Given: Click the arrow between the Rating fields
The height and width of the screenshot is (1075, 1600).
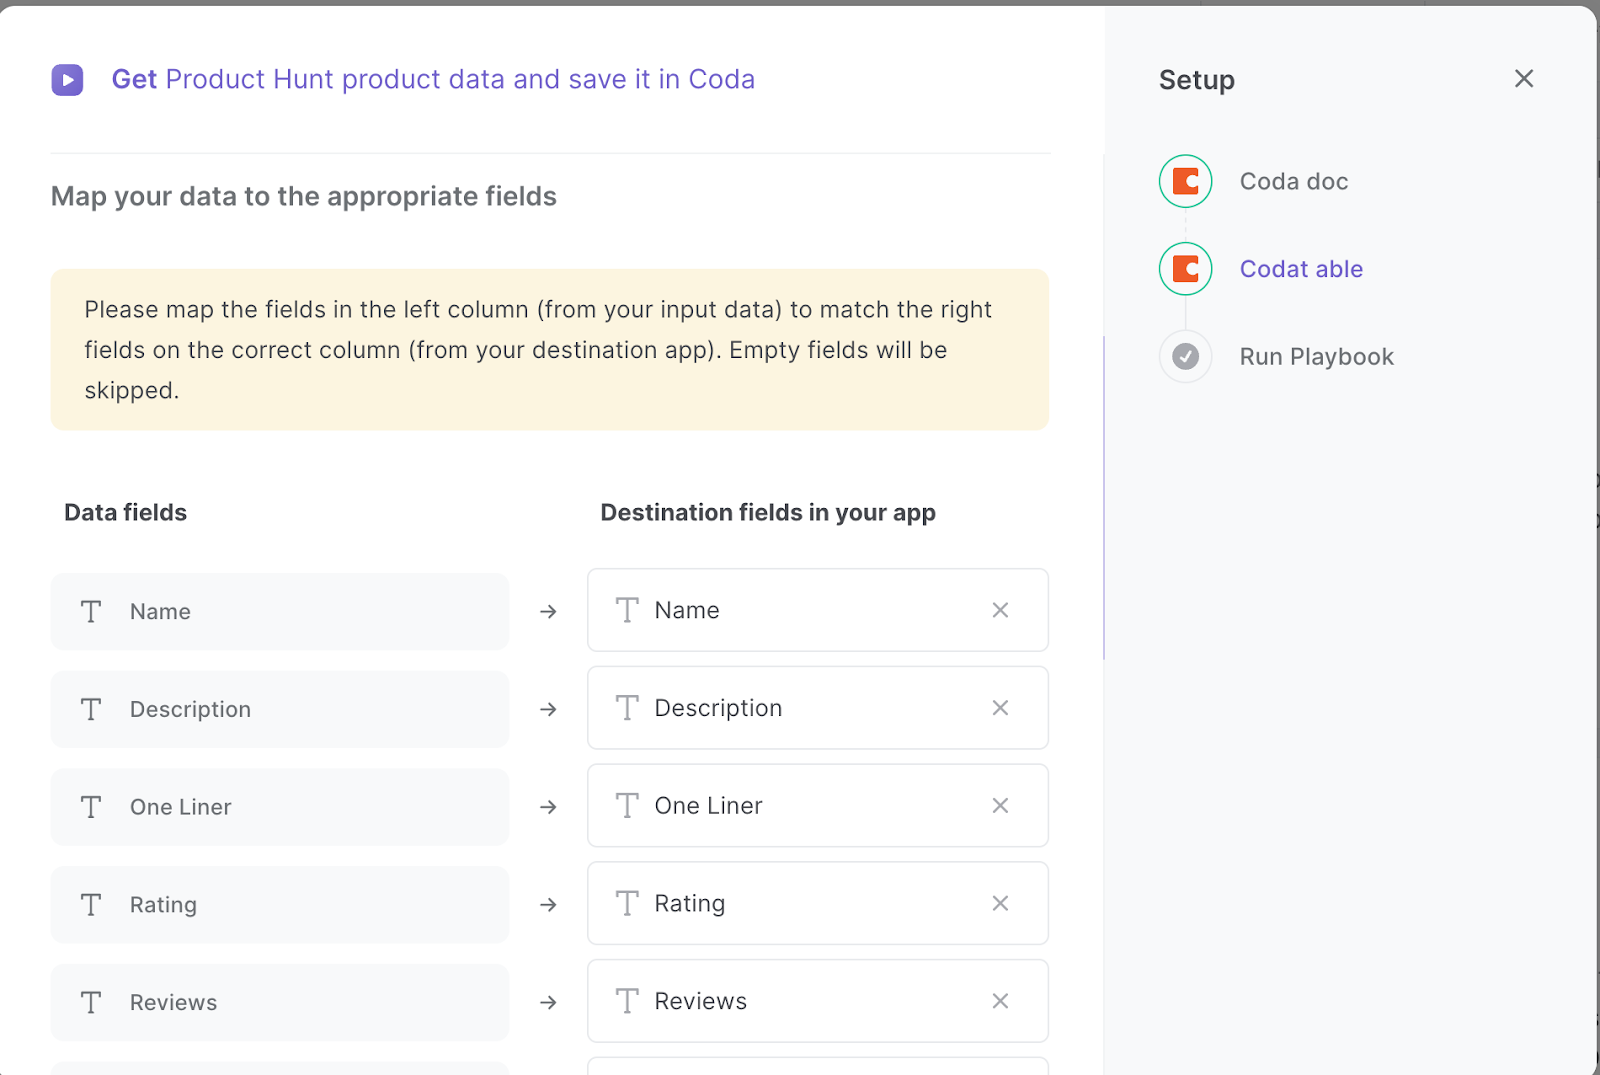Looking at the screenshot, I should [x=548, y=905].
